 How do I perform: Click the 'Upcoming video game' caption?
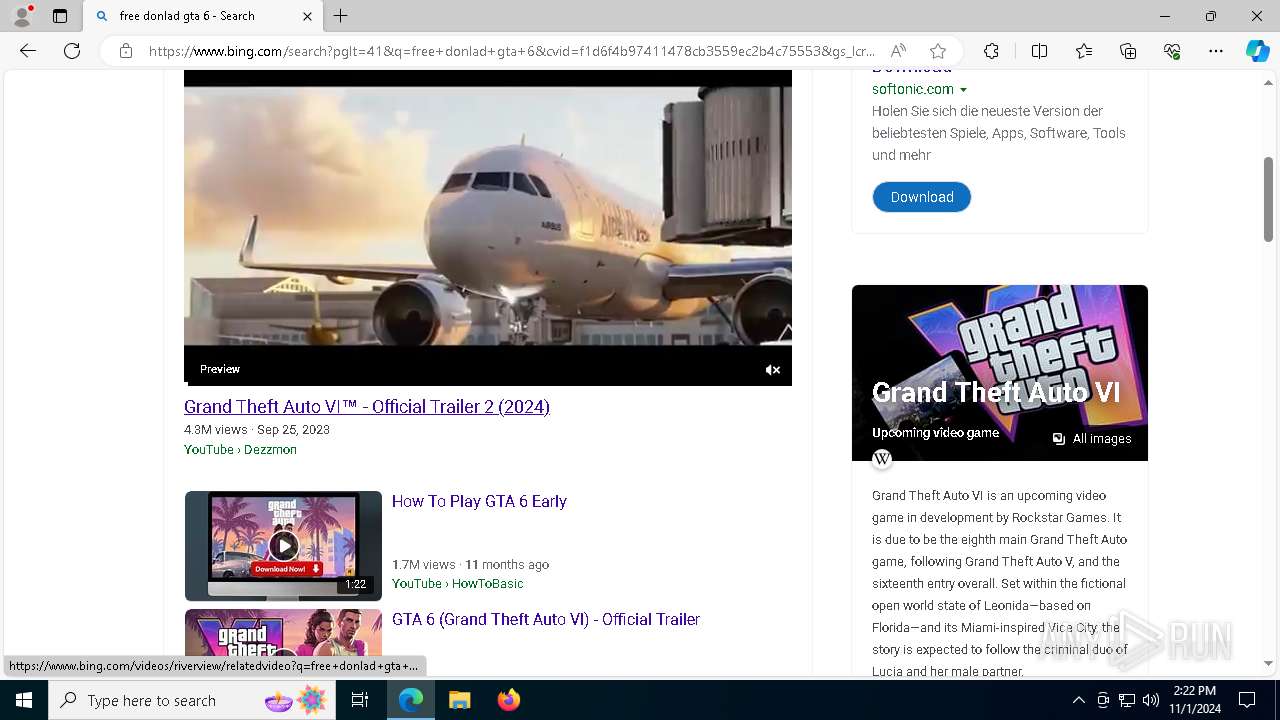tap(935, 433)
